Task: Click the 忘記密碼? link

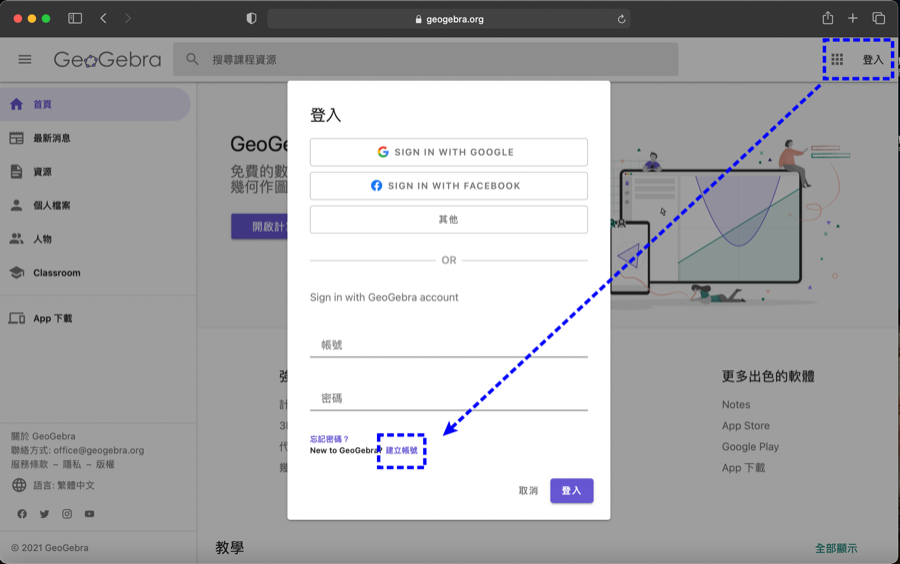Action: (x=329, y=439)
